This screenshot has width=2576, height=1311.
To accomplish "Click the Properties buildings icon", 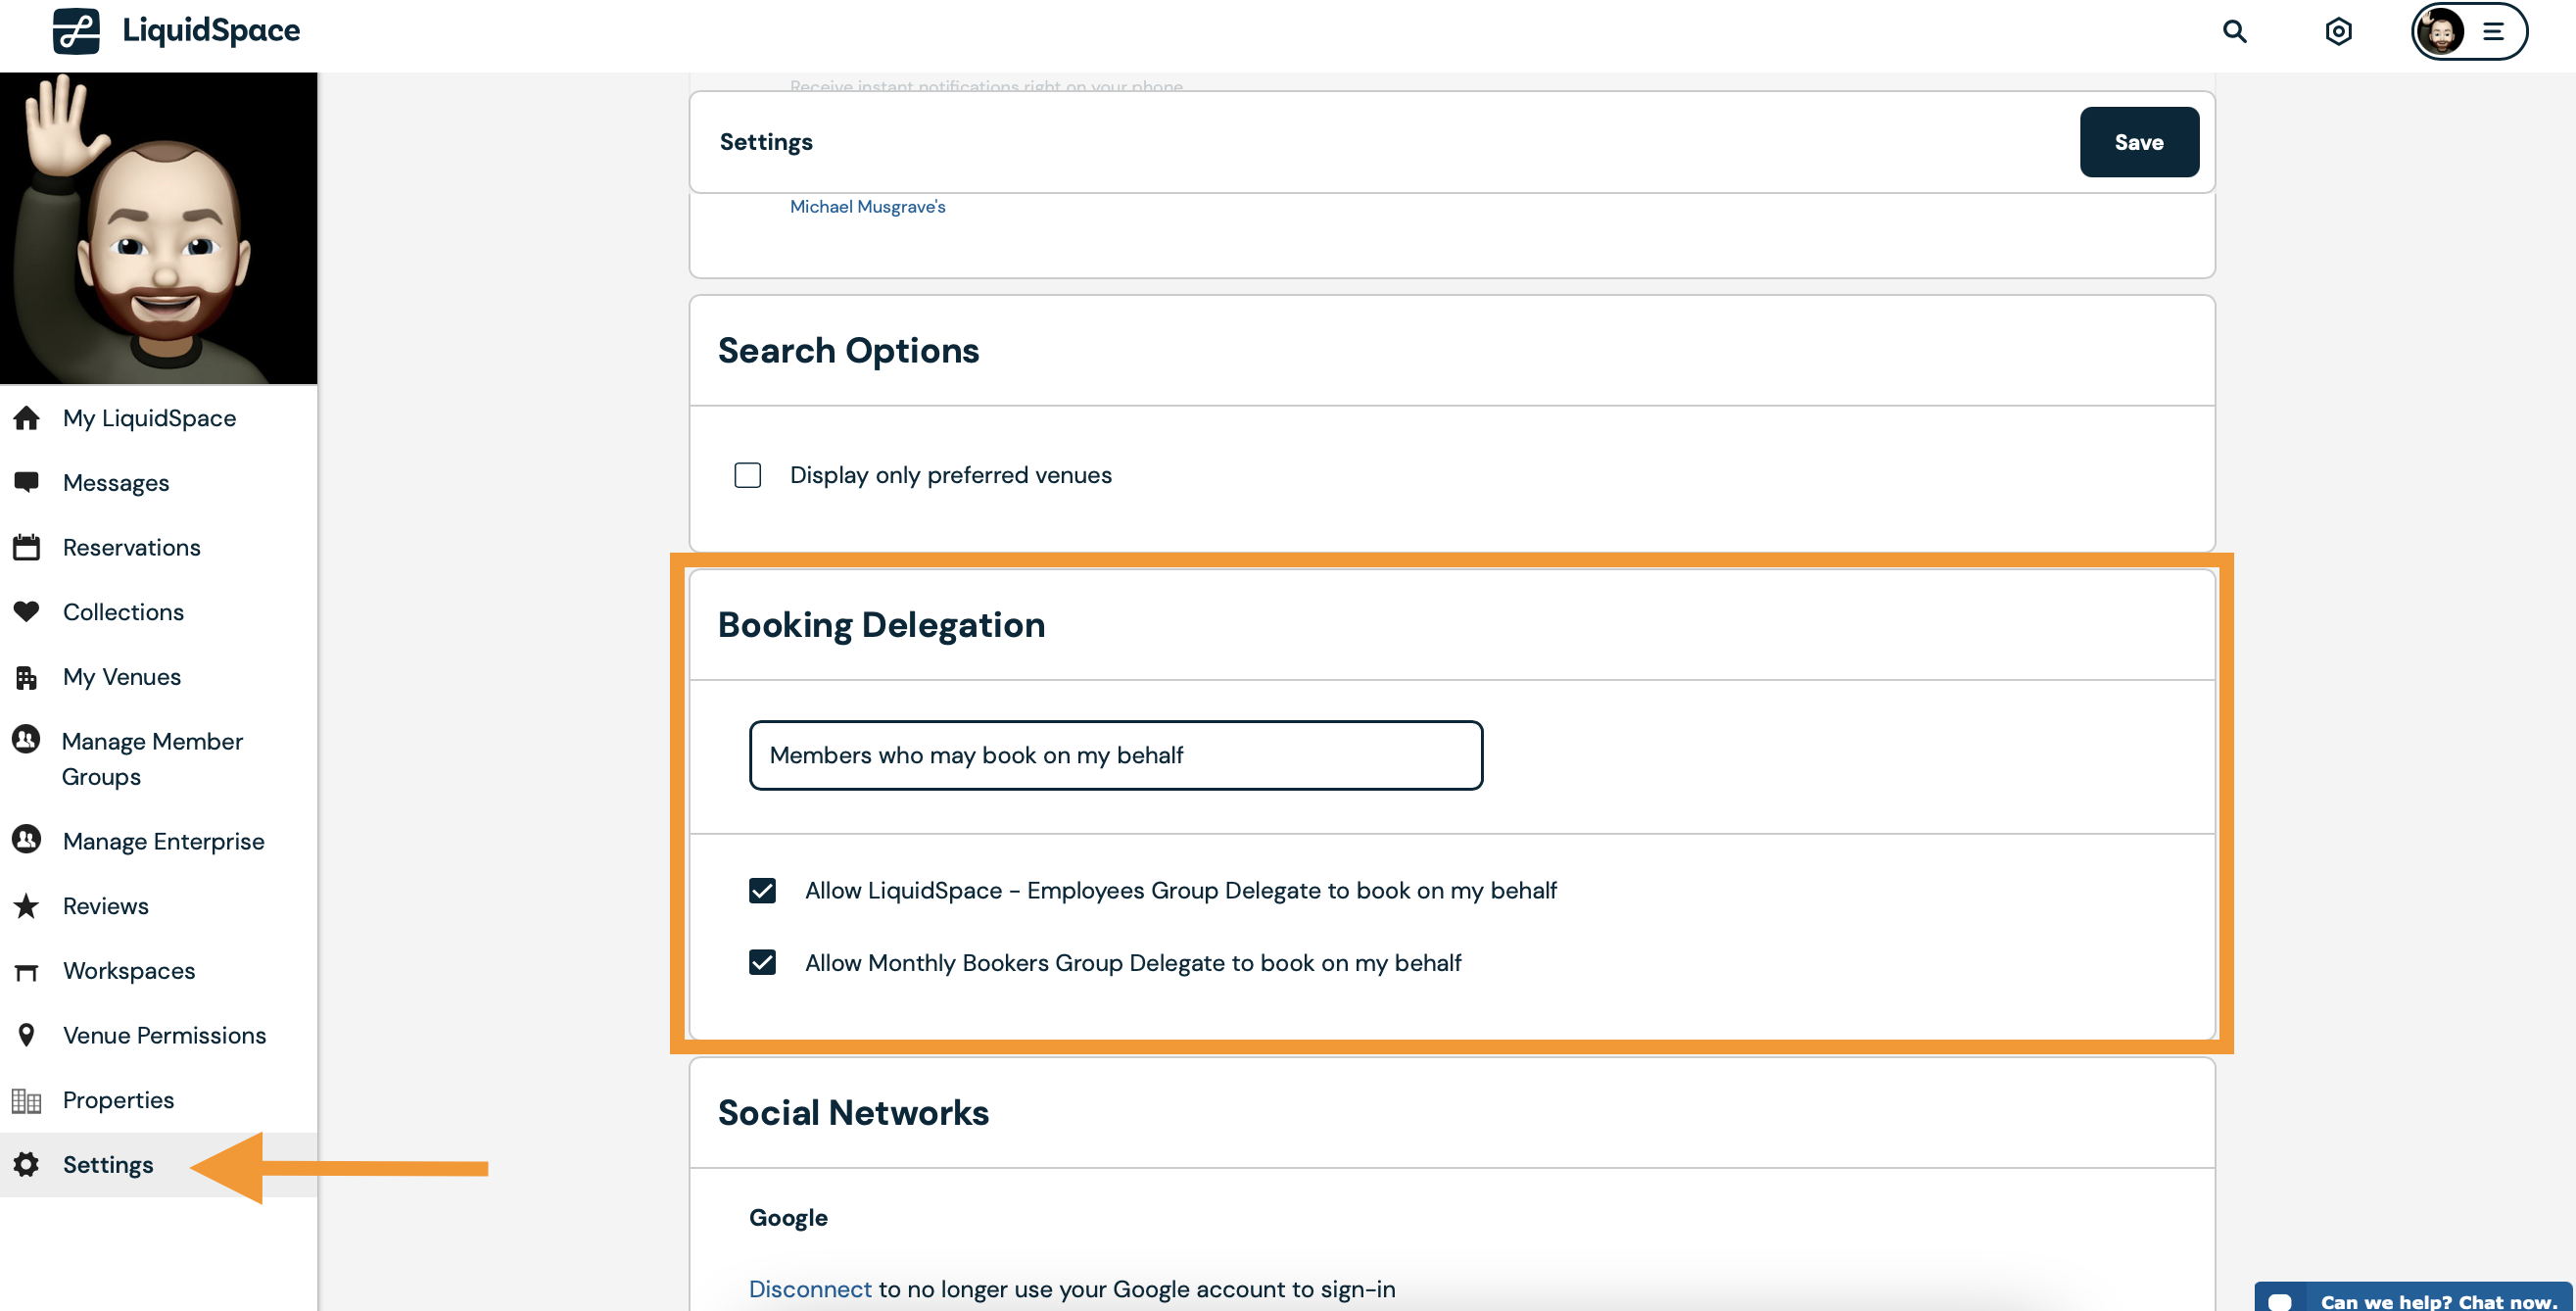I will point(27,1100).
